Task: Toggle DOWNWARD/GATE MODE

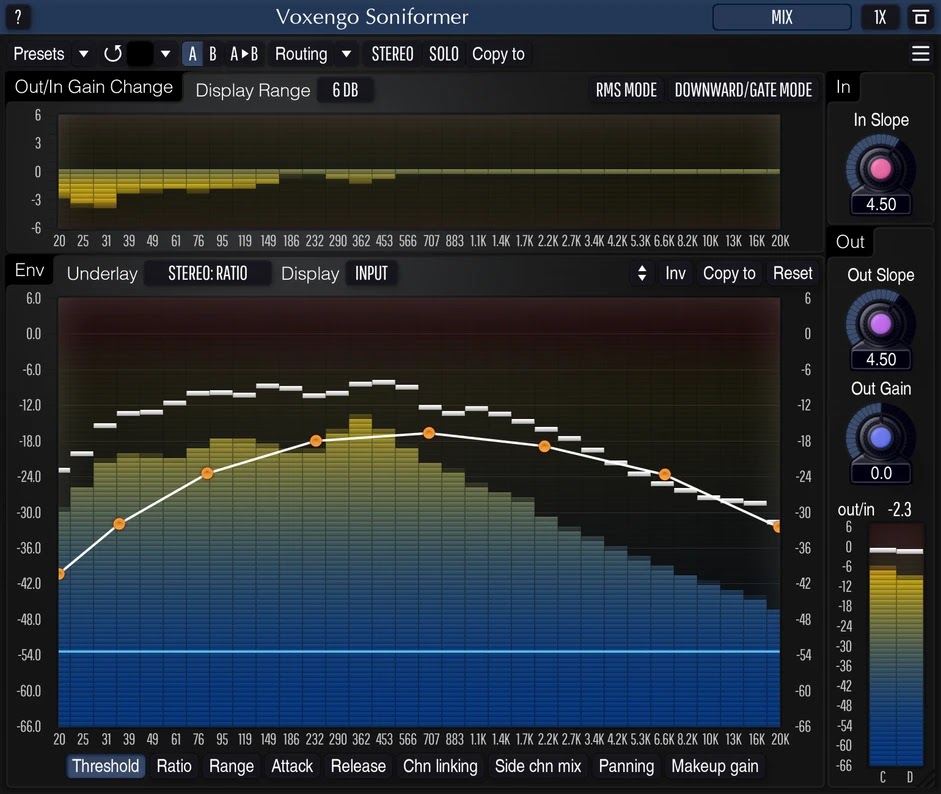Action: click(743, 90)
